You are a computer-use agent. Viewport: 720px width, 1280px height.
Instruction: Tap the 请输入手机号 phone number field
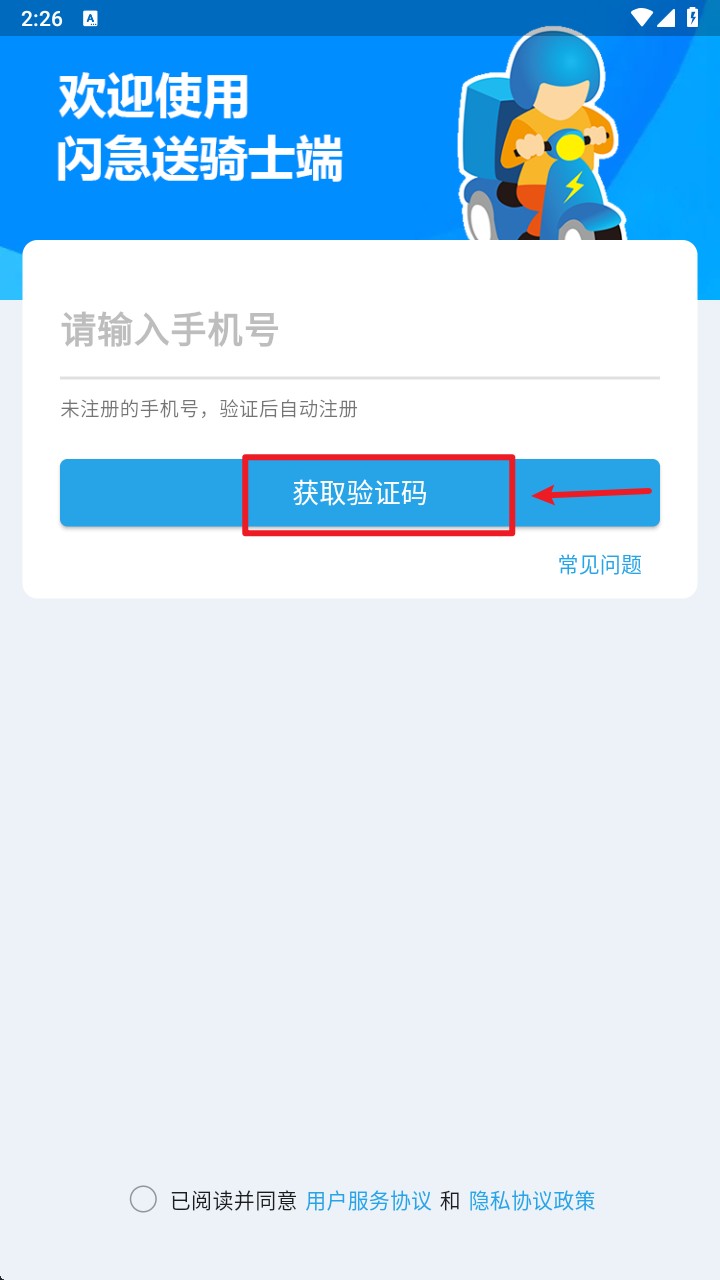click(360, 330)
